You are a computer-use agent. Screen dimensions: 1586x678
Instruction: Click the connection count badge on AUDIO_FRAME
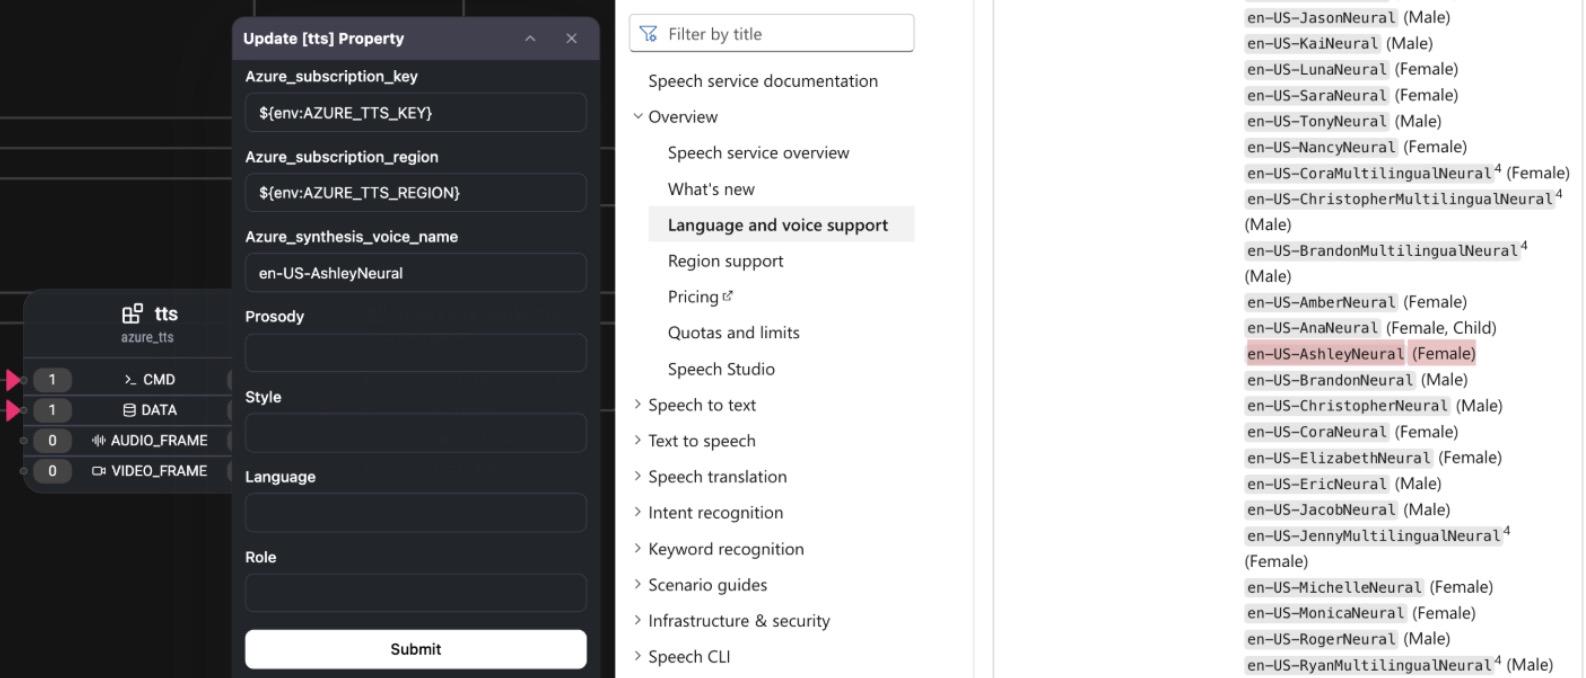(x=51, y=440)
